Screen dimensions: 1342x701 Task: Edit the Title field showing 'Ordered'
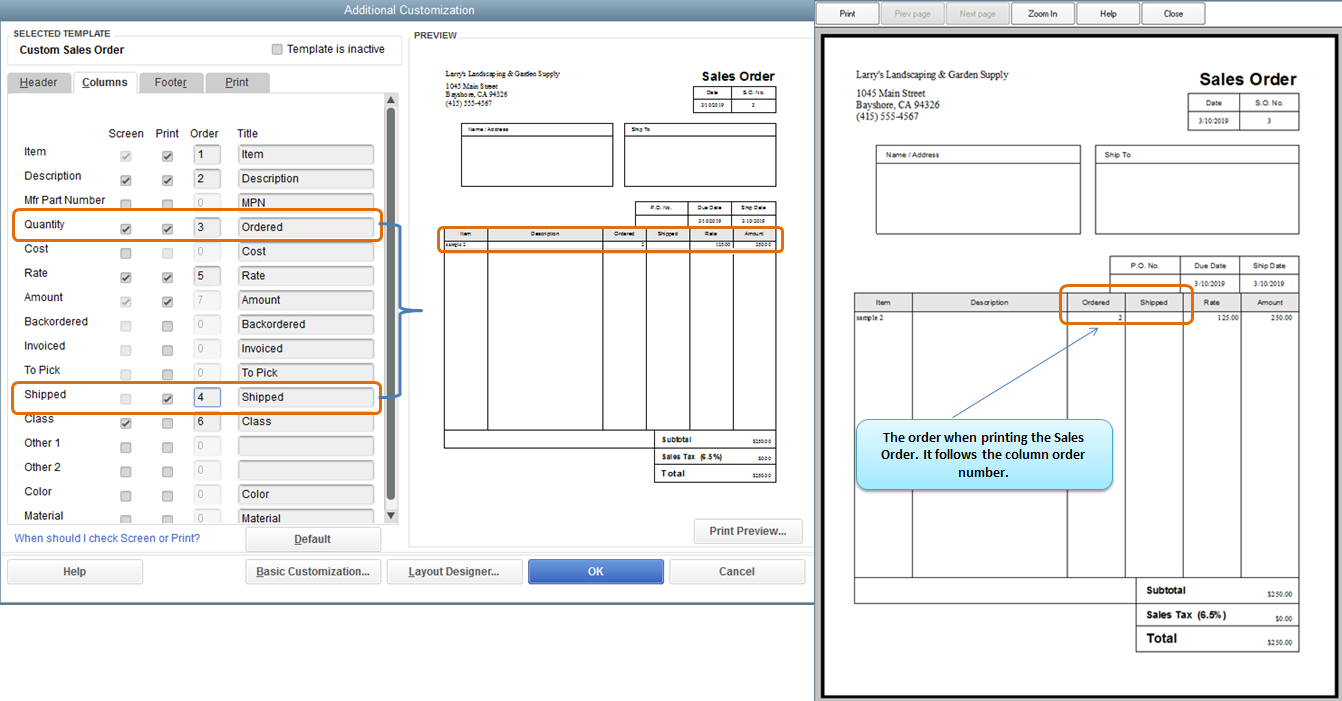[305, 227]
